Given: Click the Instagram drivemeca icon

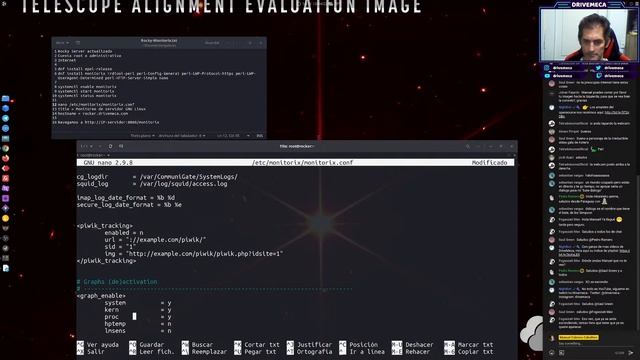Looking at the screenshot, I should pos(547,68).
